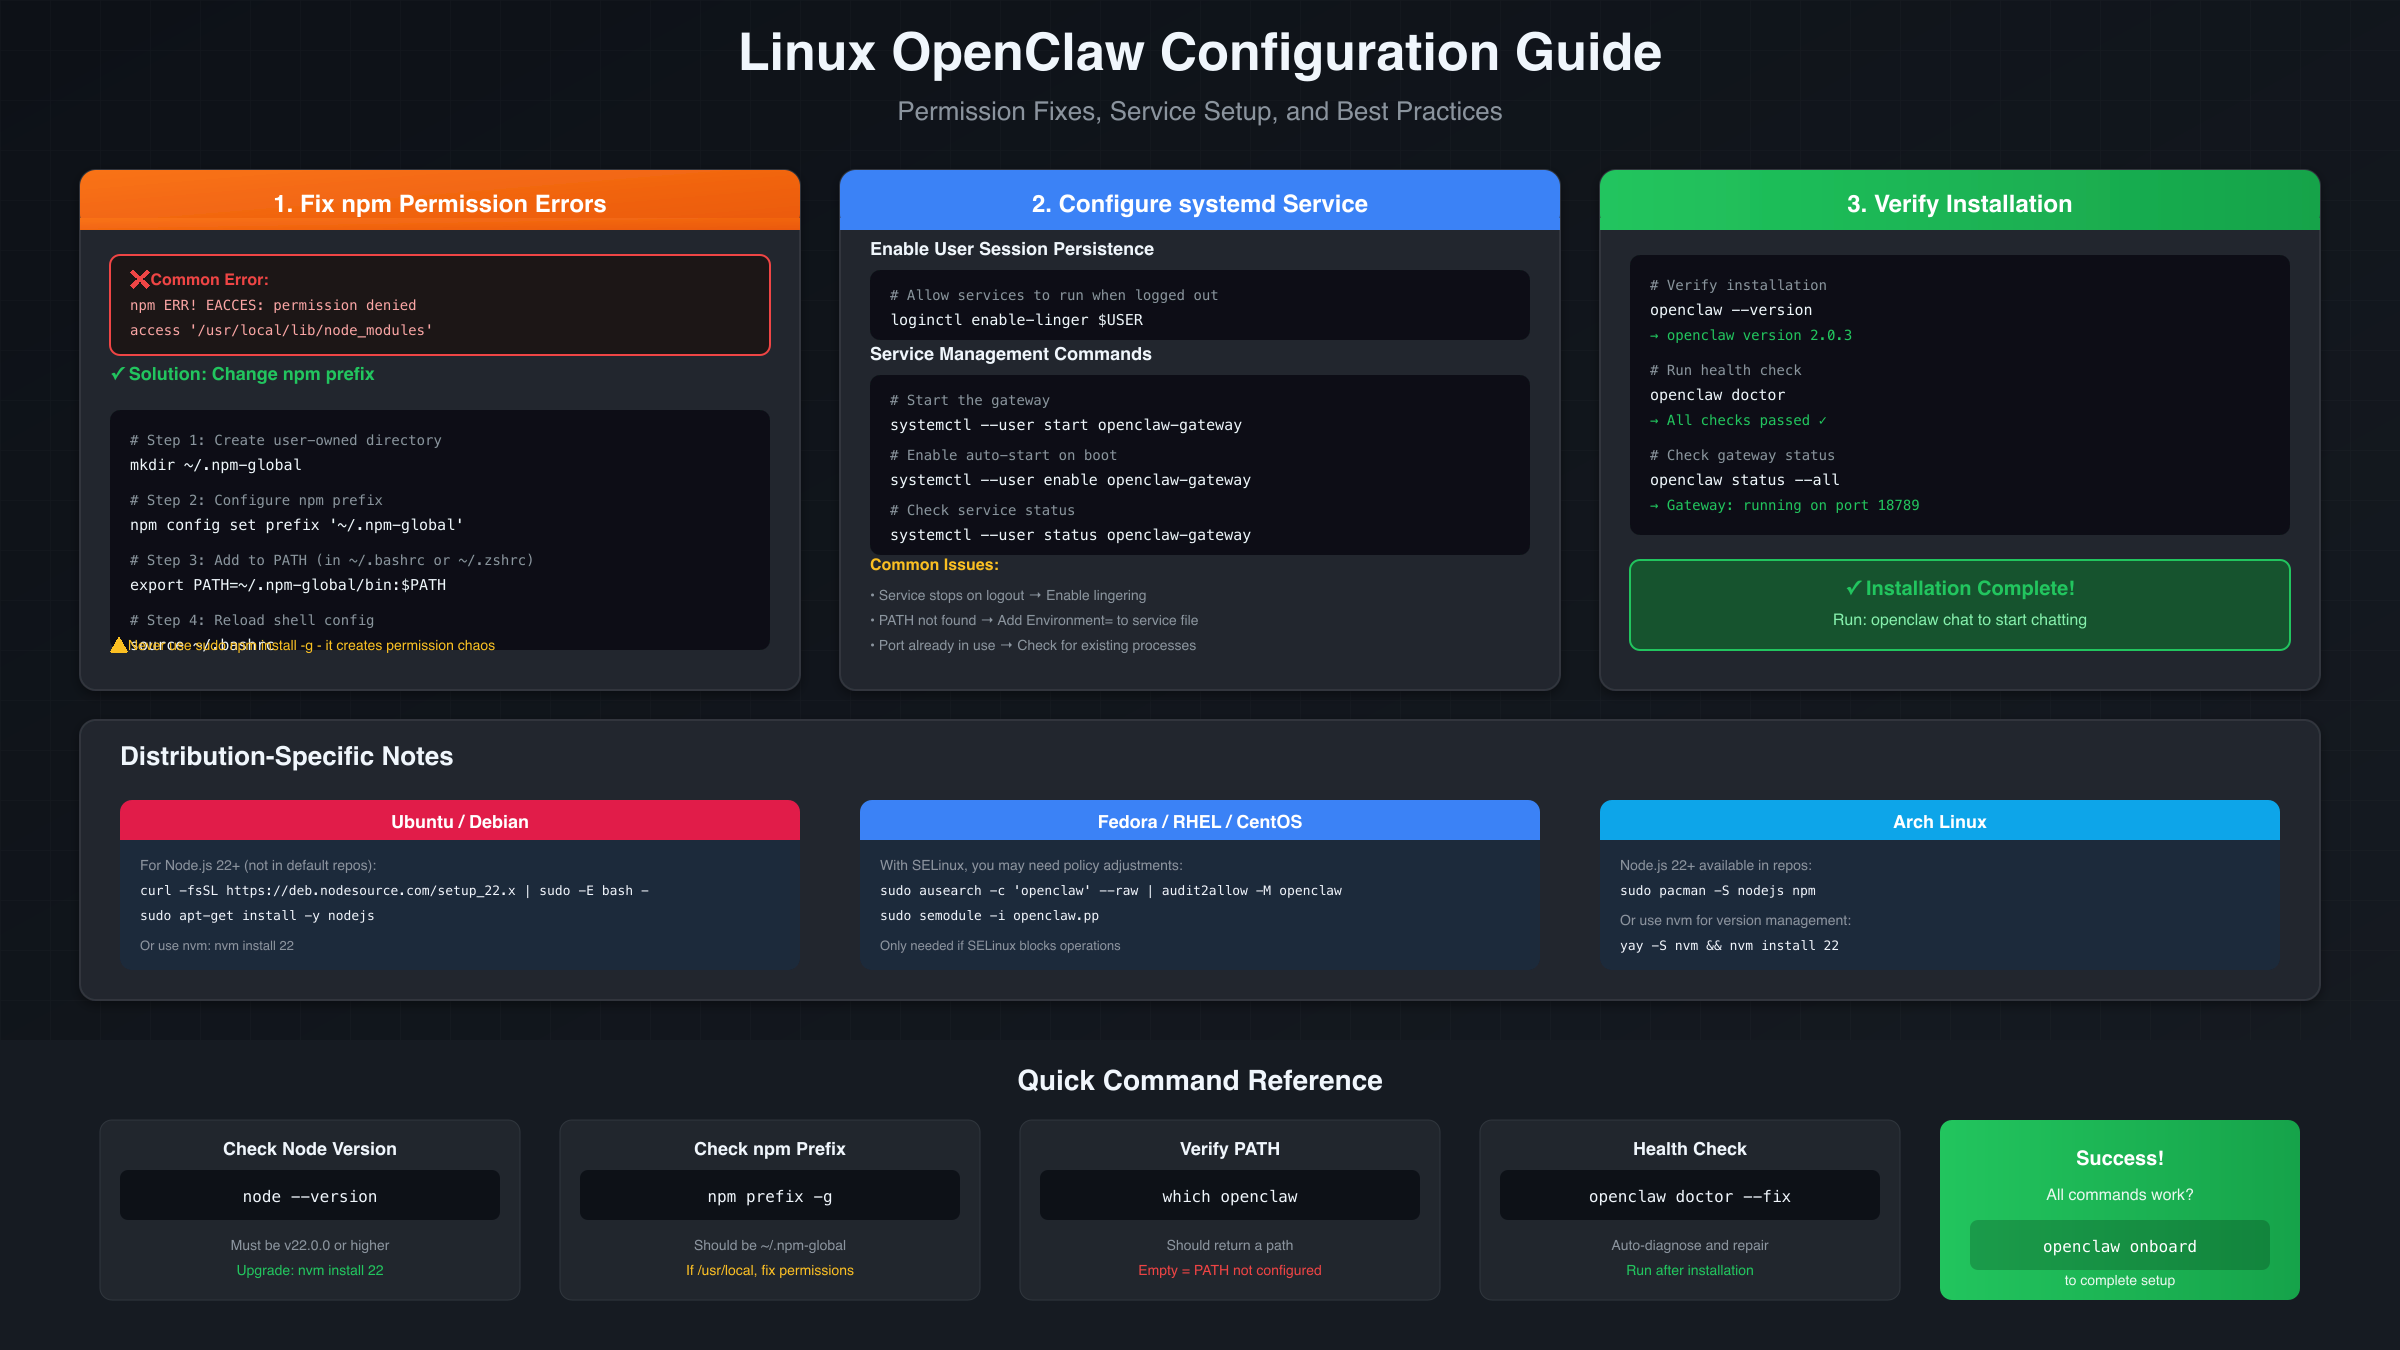Click the Upgrade: nvm install 22 link
Screen dimensions: 2400x1350
309,1270
